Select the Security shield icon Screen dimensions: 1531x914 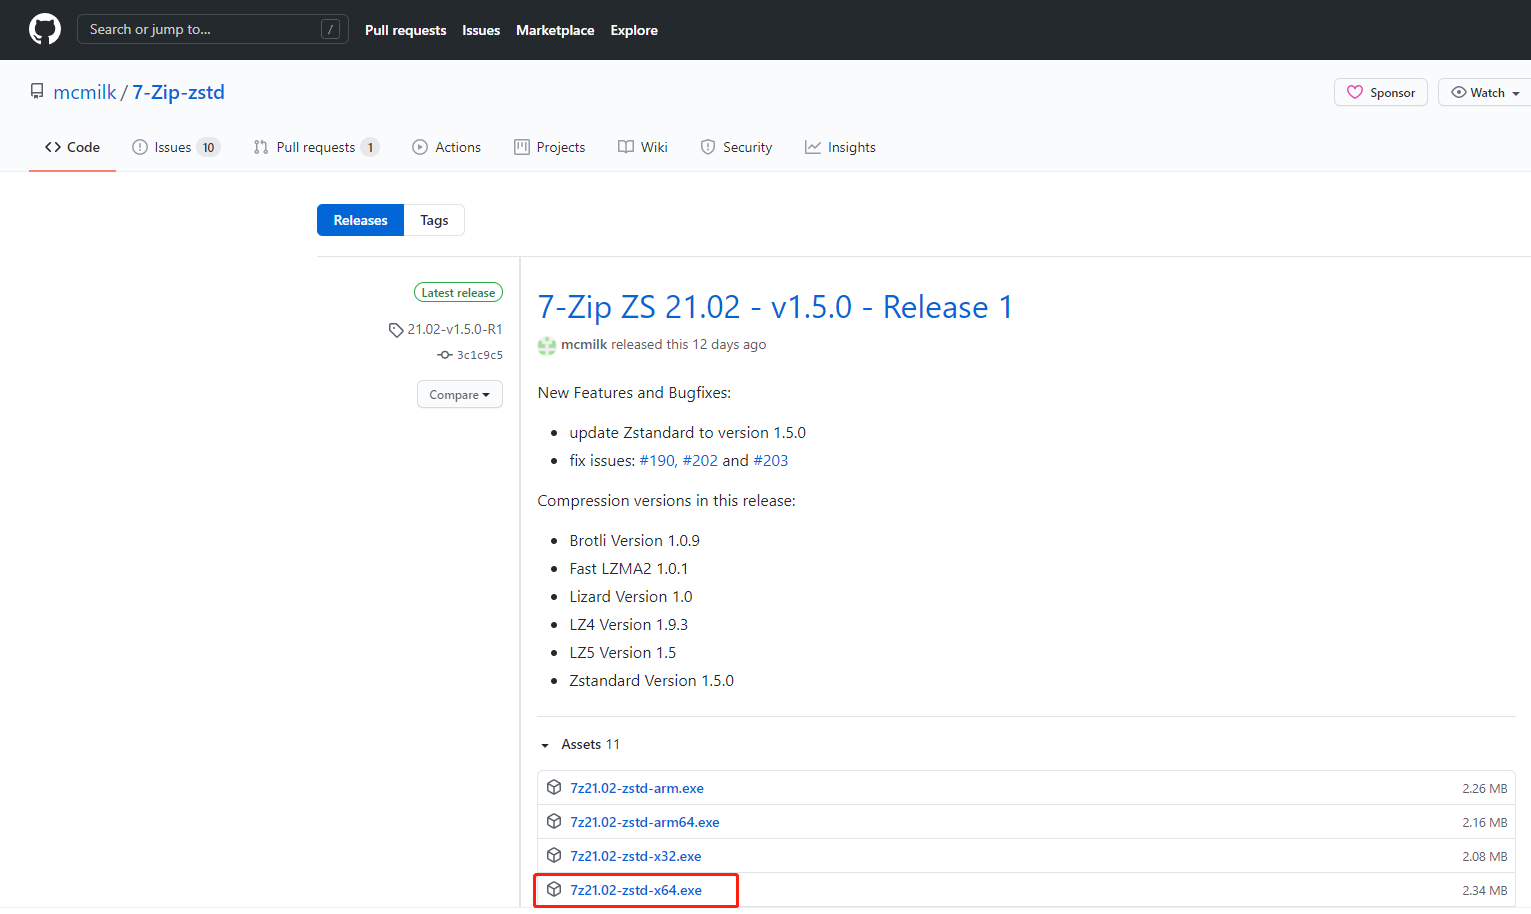[x=708, y=147]
